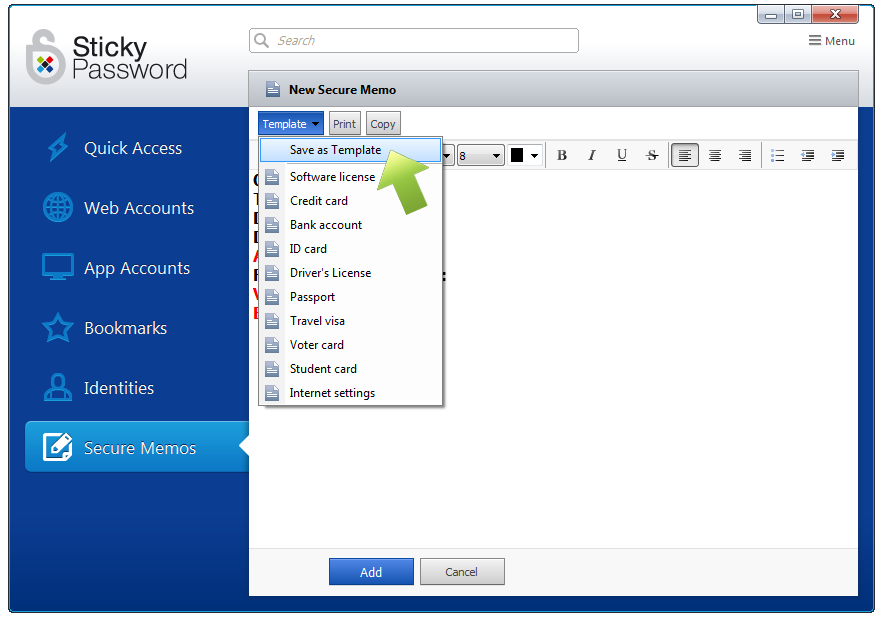The image size is (881, 622).
Task: Copy the memo contents
Action: [383, 124]
